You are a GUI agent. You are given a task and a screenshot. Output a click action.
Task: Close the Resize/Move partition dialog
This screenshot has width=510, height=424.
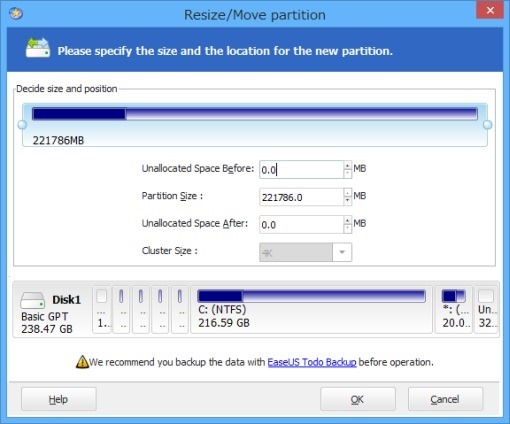click(x=490, y=10)
